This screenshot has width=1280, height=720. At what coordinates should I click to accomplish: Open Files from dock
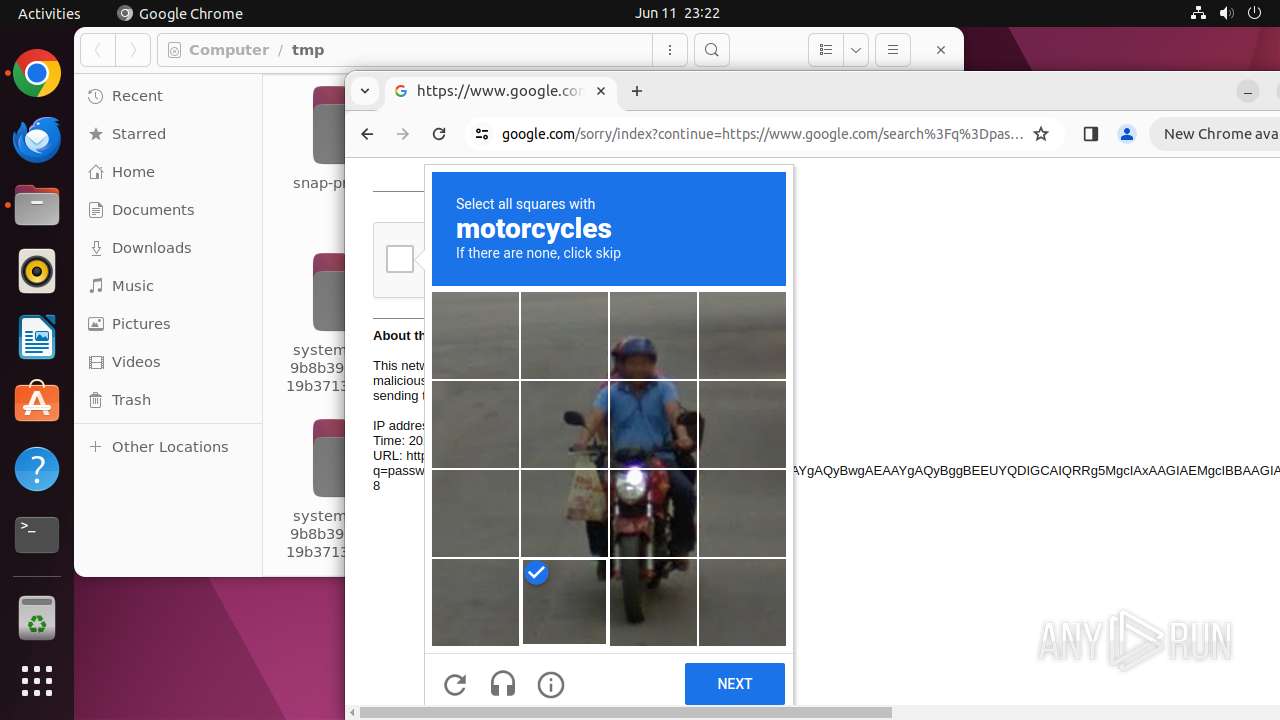37,206
